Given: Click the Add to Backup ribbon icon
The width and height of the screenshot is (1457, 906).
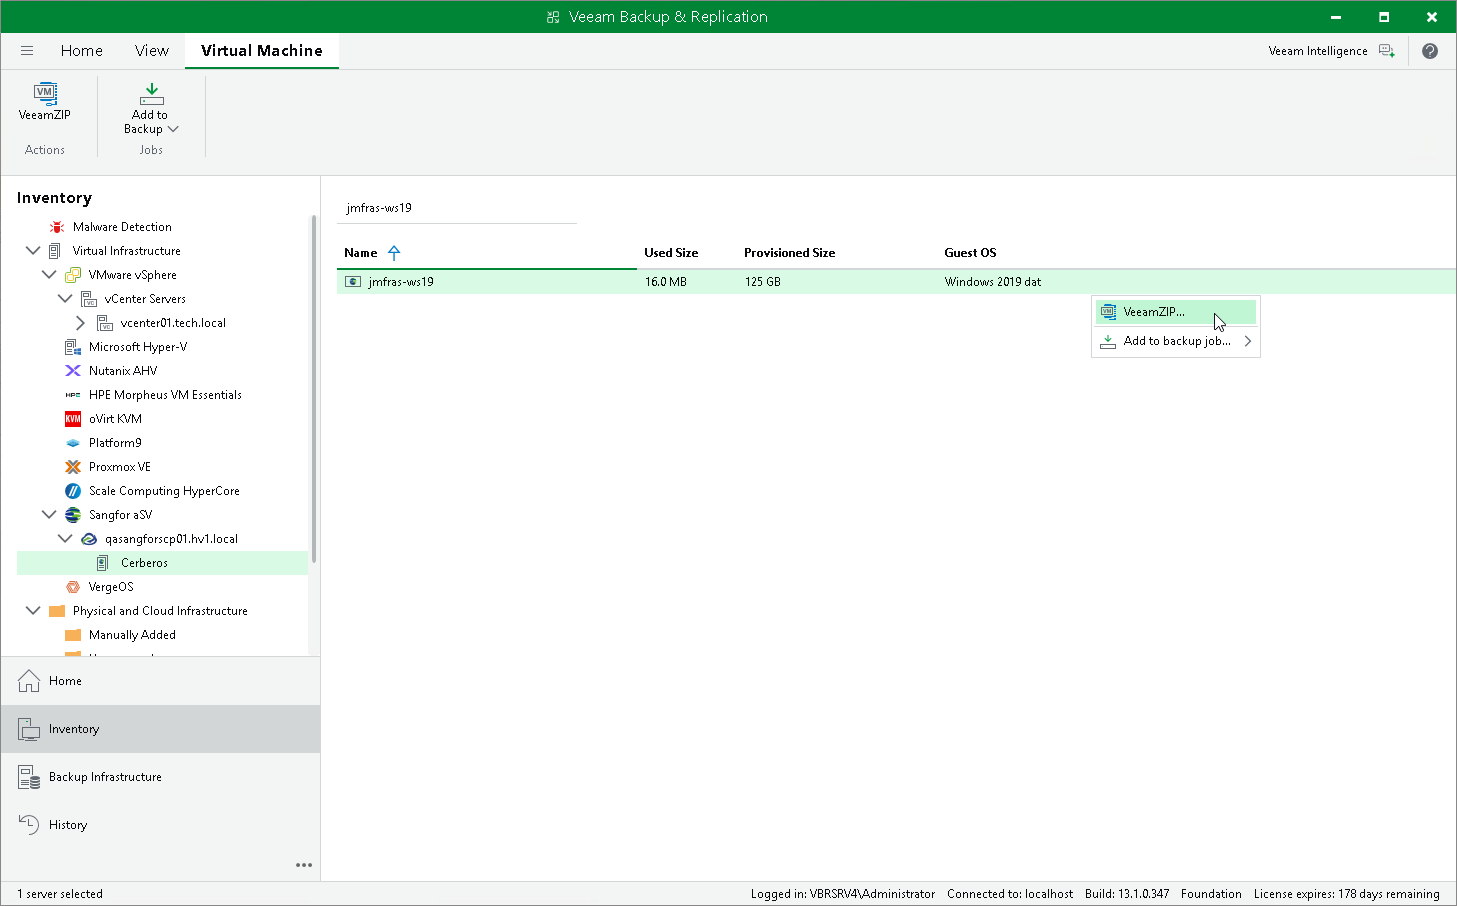Looking at the screenshot, I should coord(152,94).
